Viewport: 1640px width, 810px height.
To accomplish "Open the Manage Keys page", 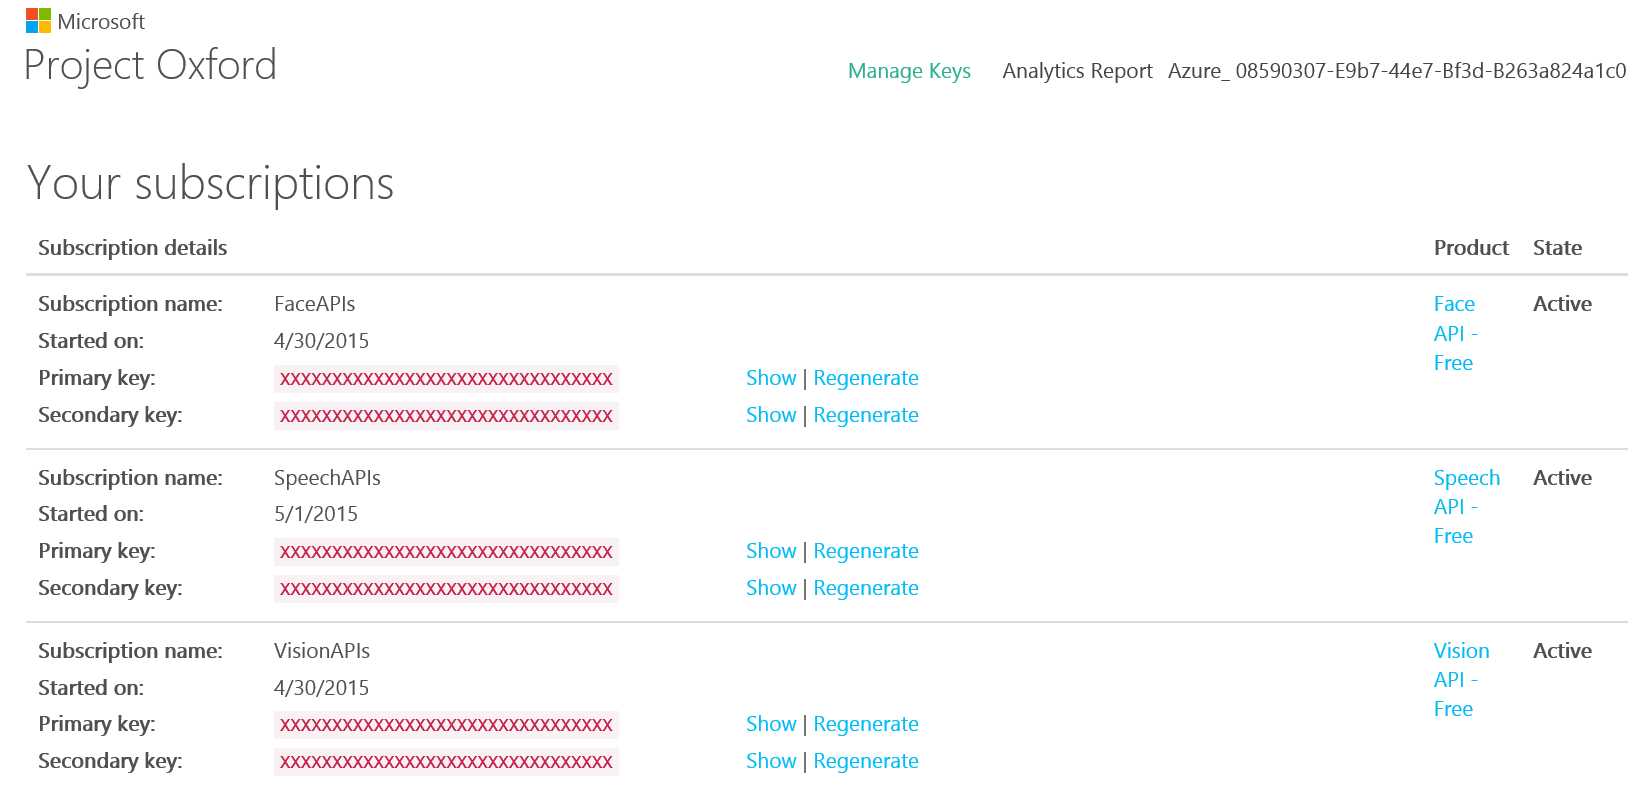I will pos(909,71).
